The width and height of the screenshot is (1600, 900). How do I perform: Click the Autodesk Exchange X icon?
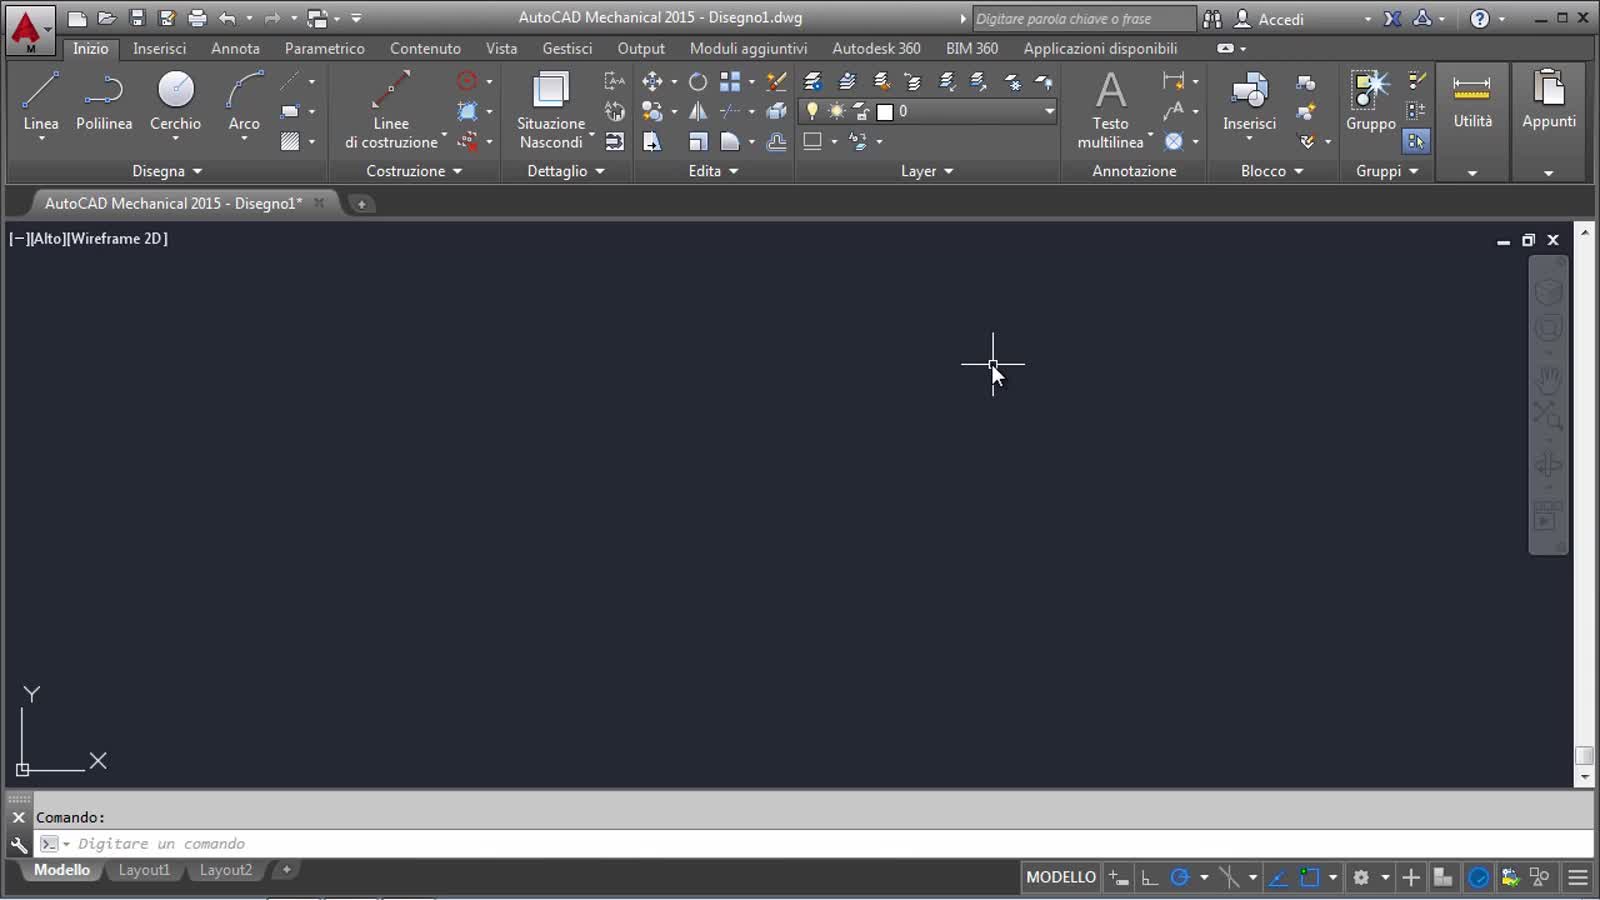pyautogui.click(x=1392, y=18)
